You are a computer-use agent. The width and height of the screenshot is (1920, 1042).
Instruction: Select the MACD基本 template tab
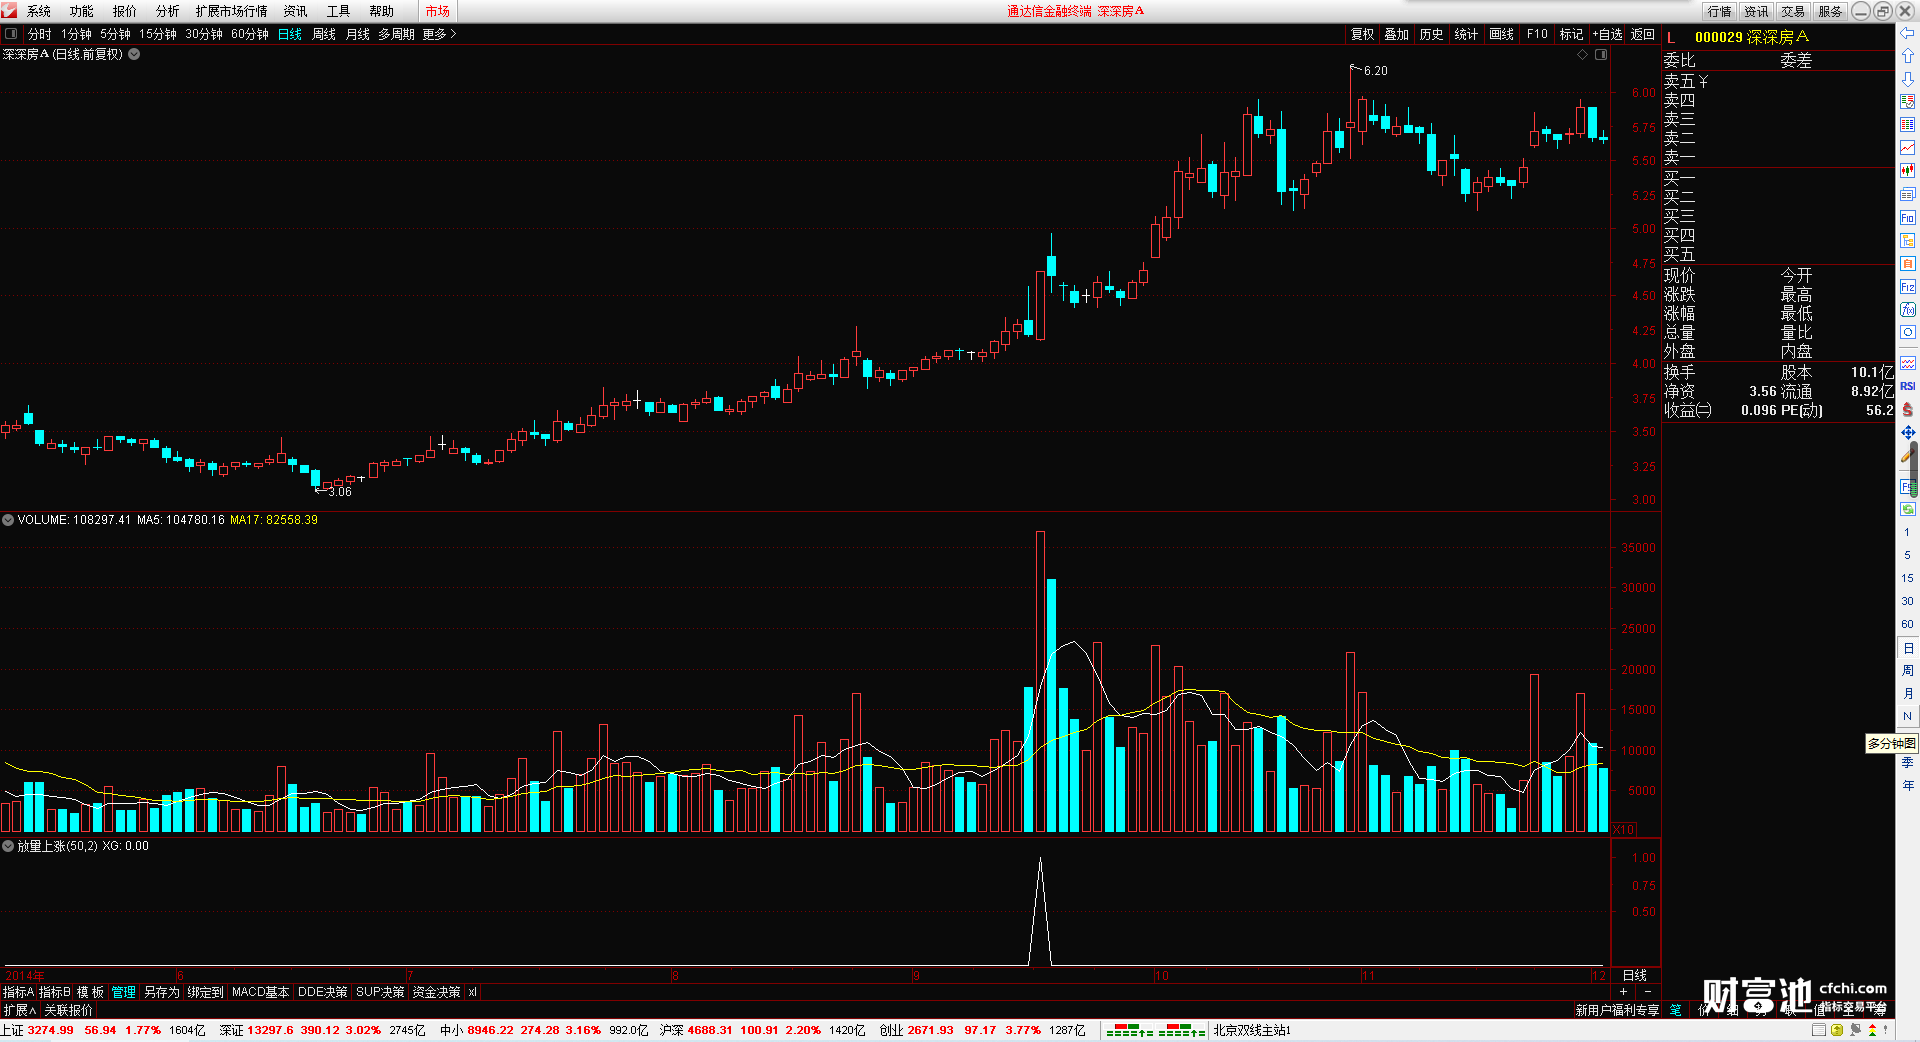point(260,992)
